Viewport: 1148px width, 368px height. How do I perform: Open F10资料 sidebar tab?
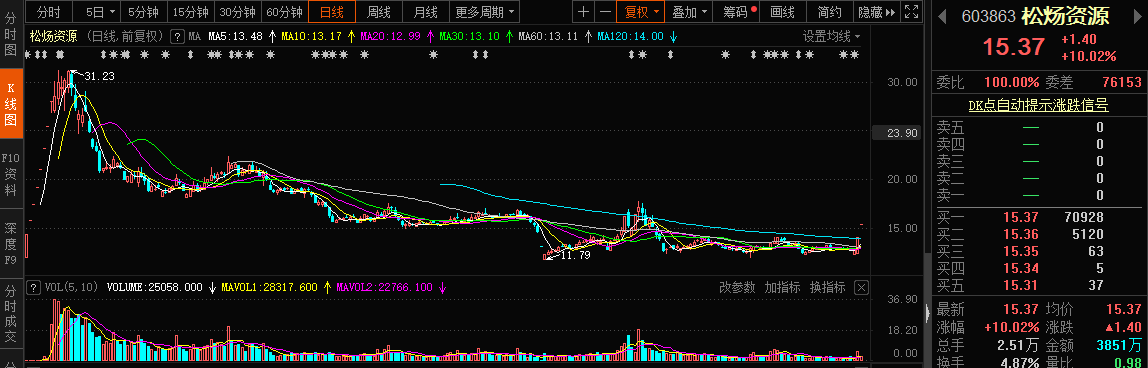click(x=11, y=175)
